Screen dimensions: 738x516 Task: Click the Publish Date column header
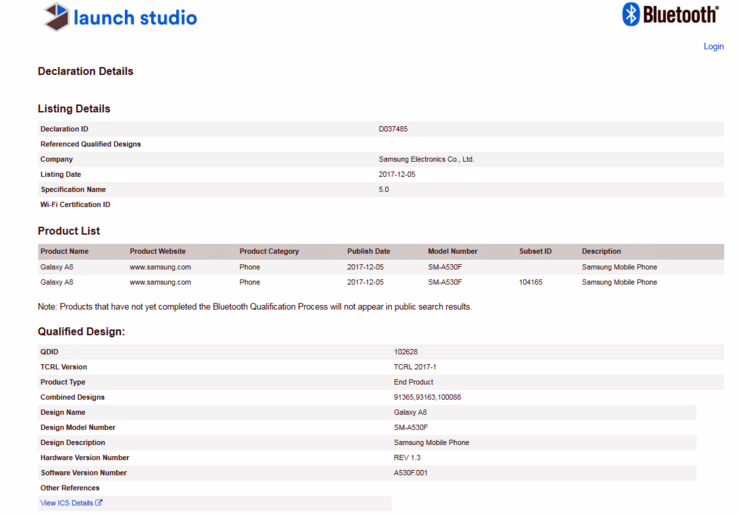click(x=368, y=251)
